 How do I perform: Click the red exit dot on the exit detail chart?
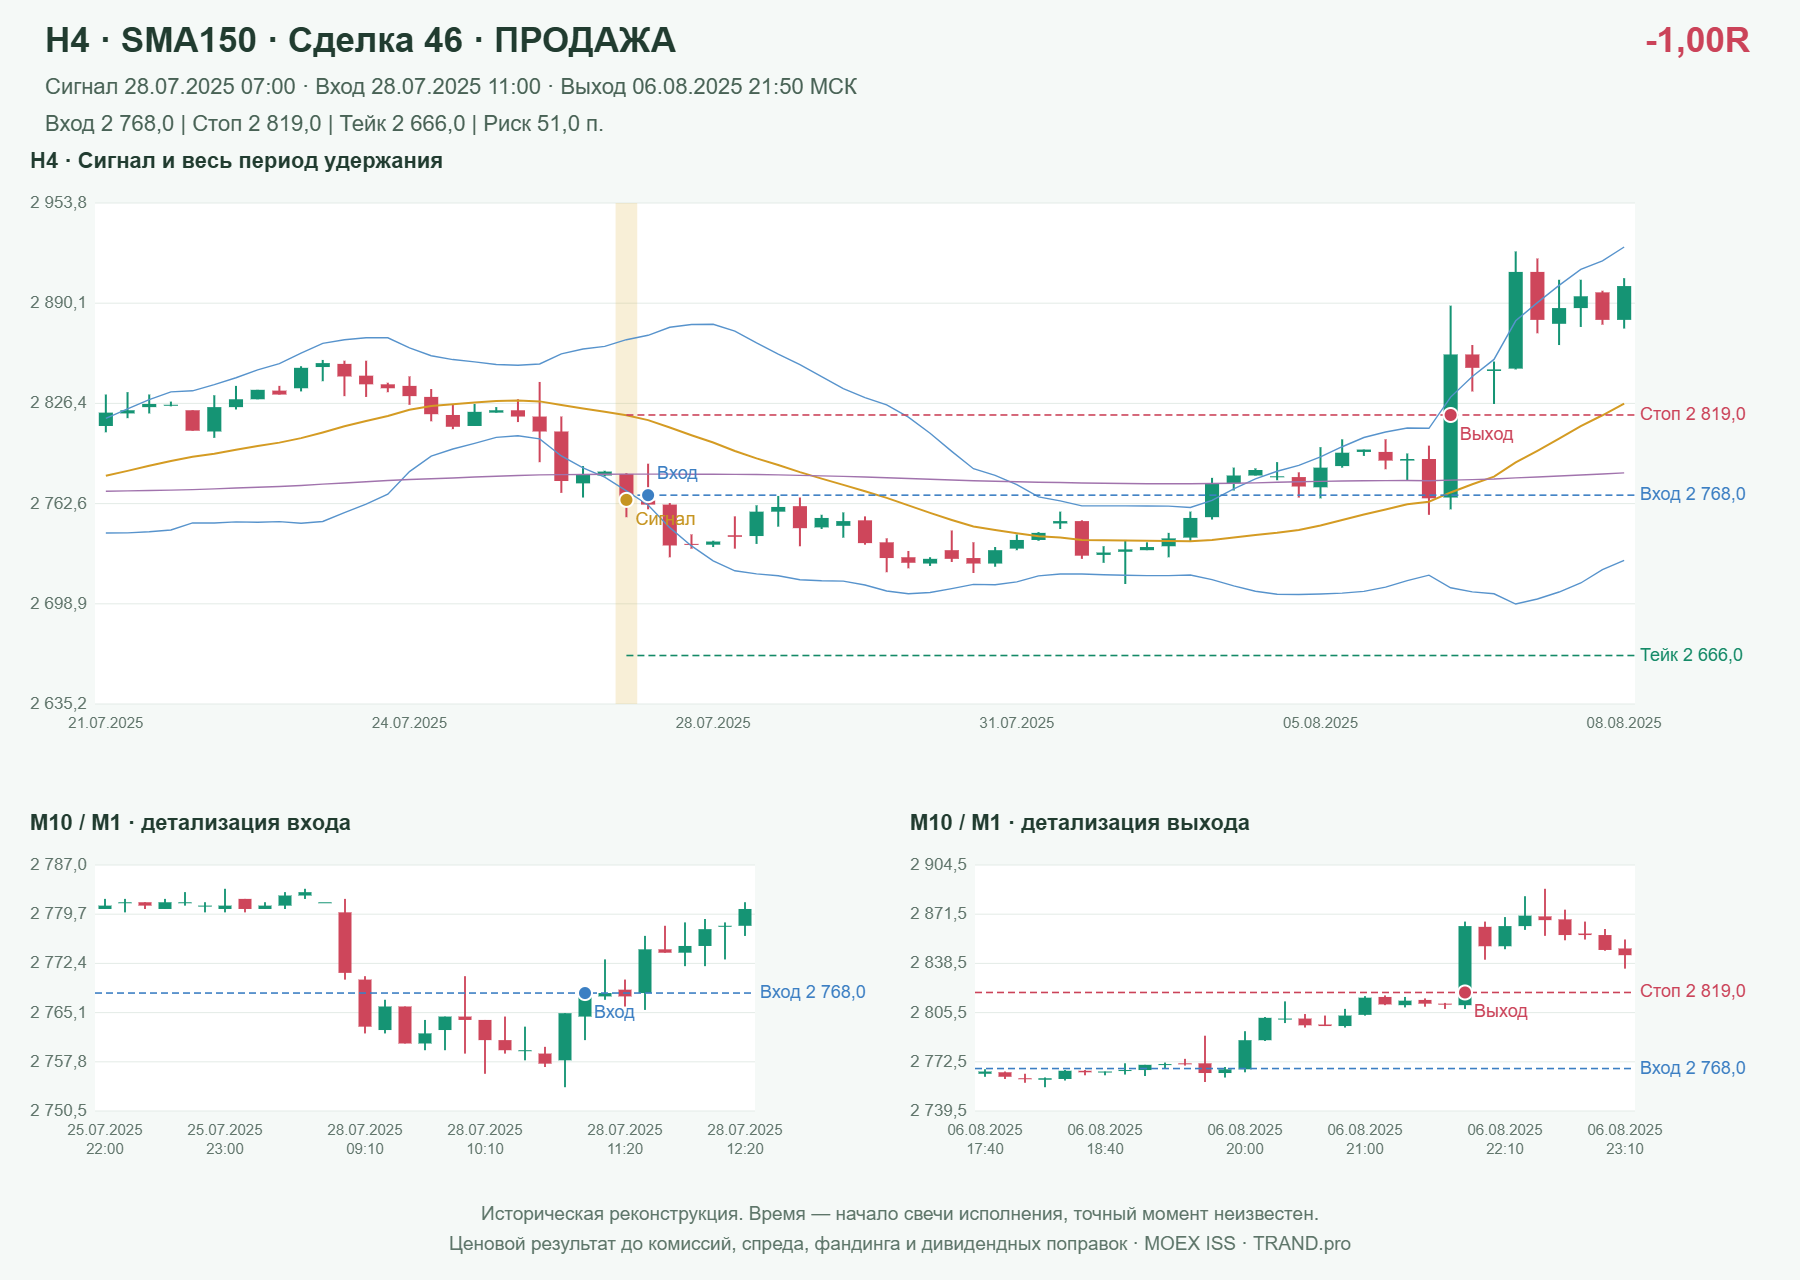click(x=1465, y=992)
